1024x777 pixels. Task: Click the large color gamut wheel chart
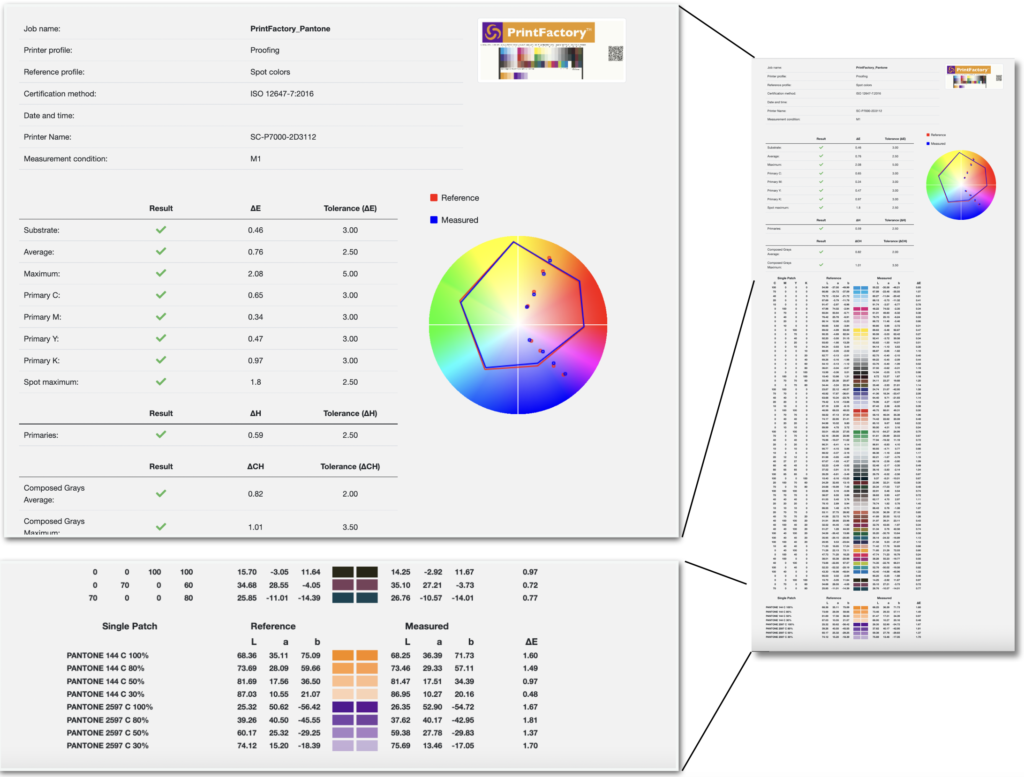tap(518, 325)
